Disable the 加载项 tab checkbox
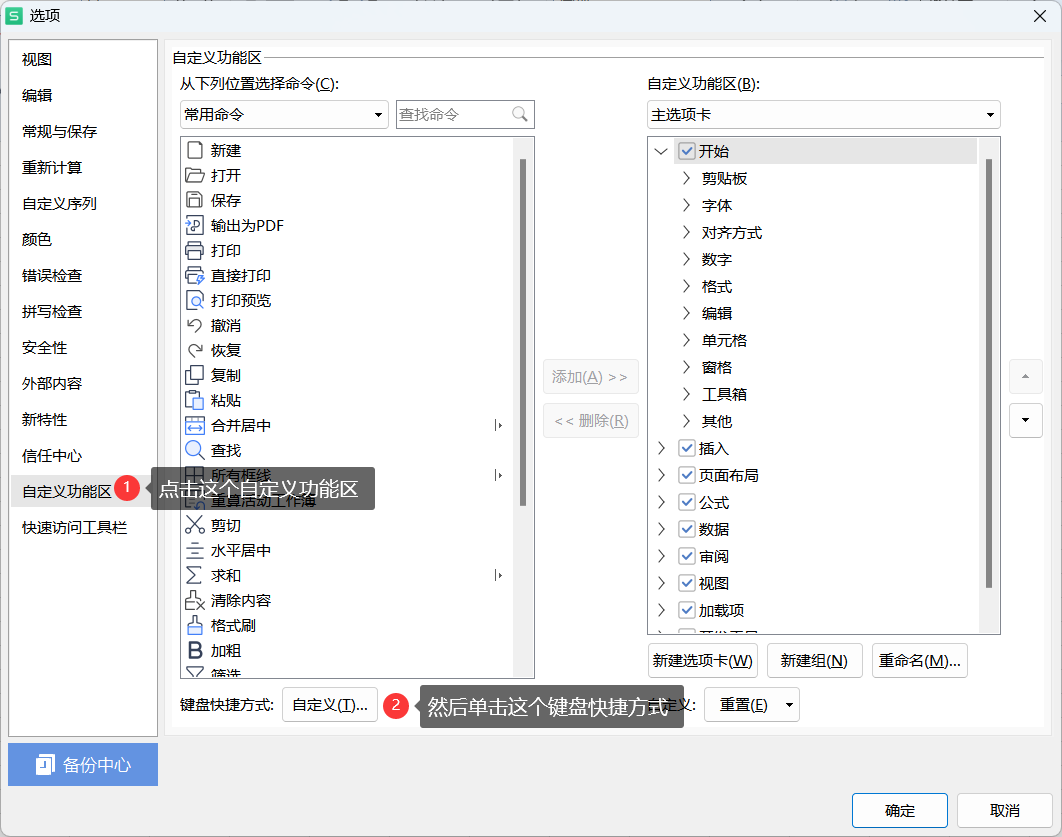The image size is (1062, 837). pyautogui.click(x=686, y=610)
